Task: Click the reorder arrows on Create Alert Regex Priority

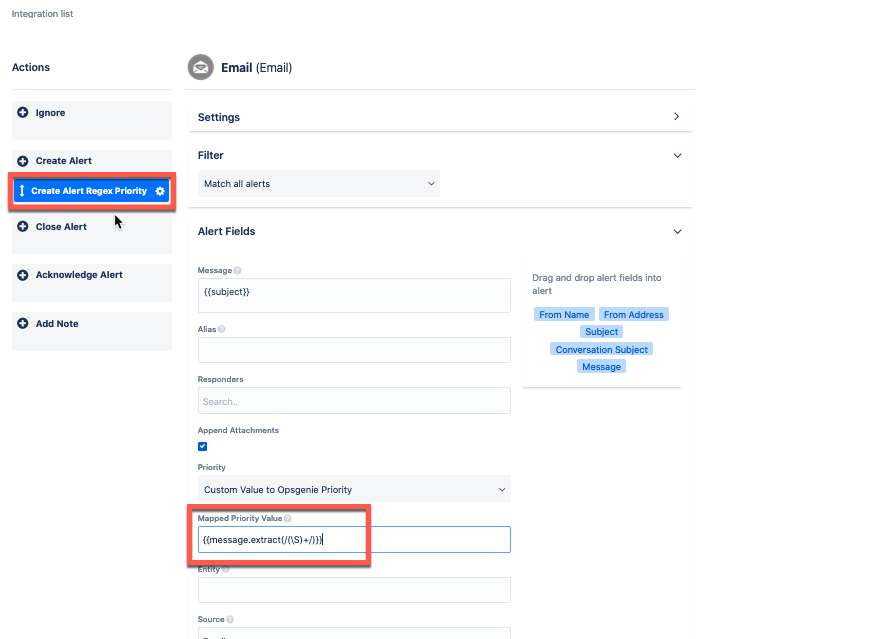Action: pos(22,191)
